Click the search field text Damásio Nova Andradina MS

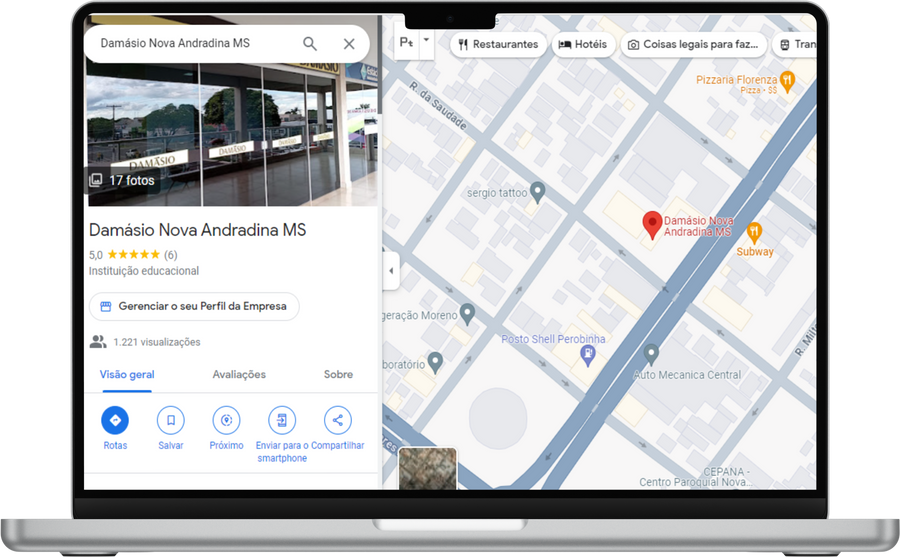click(175, 43)
